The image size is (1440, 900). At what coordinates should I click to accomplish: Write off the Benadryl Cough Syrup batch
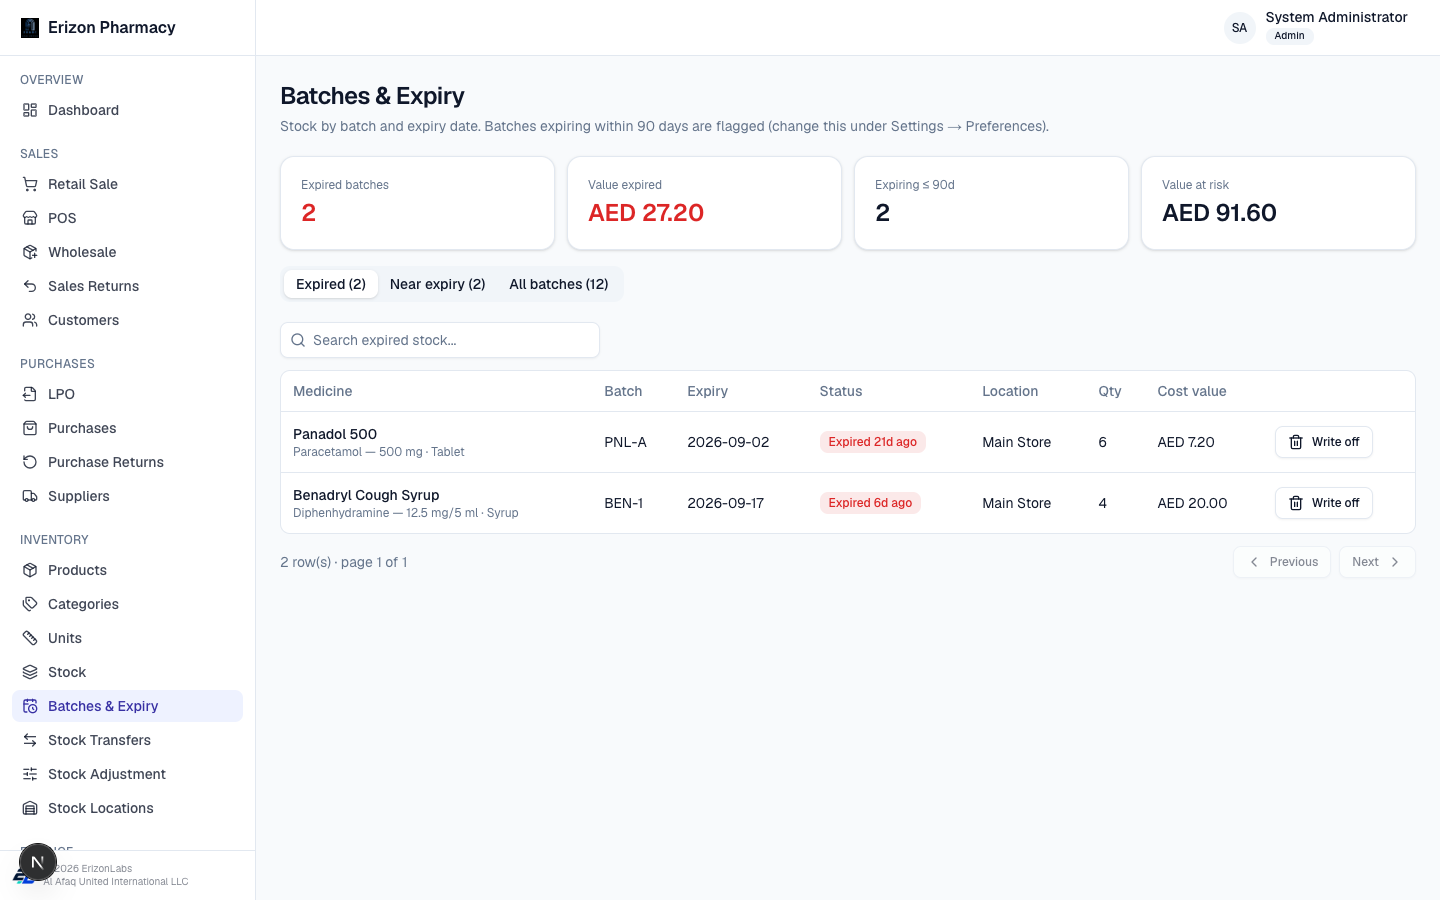pyautogui.click(x=1324, y=503)
